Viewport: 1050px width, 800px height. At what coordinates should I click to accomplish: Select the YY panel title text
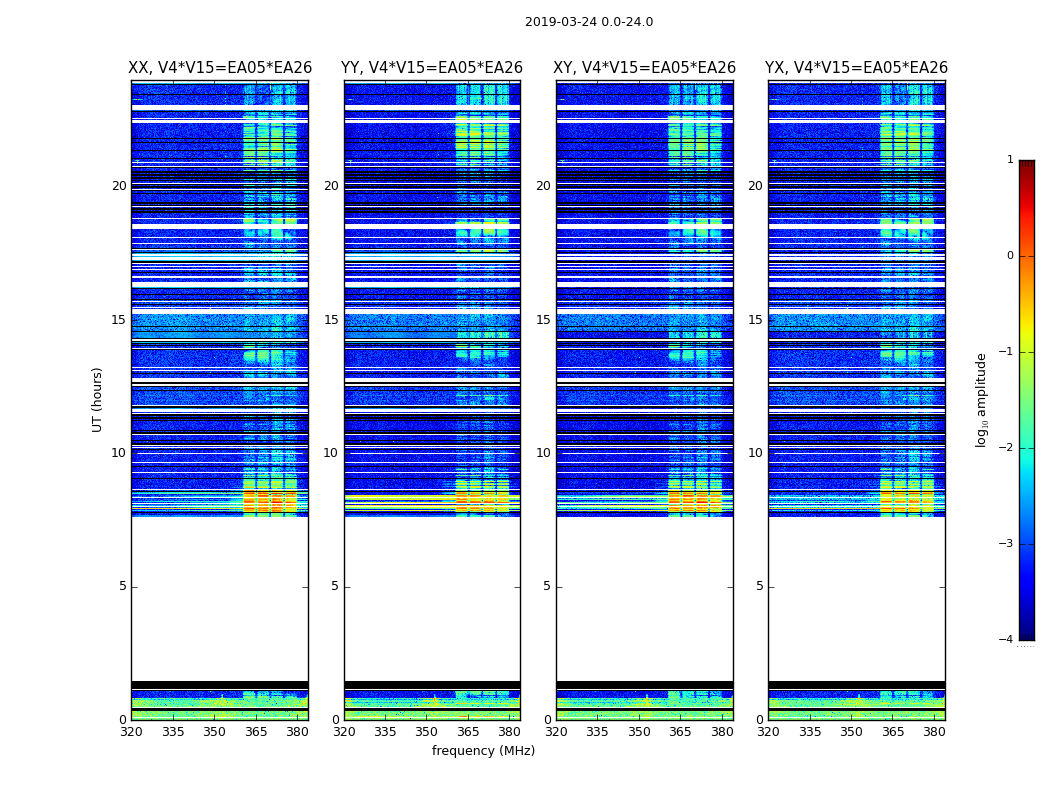432,68
